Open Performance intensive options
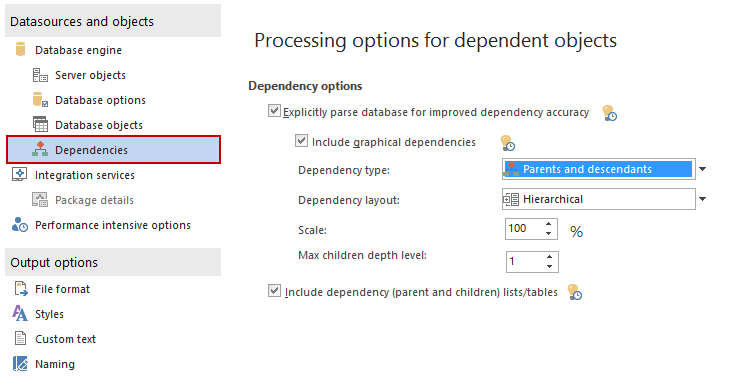Screen dimensions: 746x376 (113, 225)
